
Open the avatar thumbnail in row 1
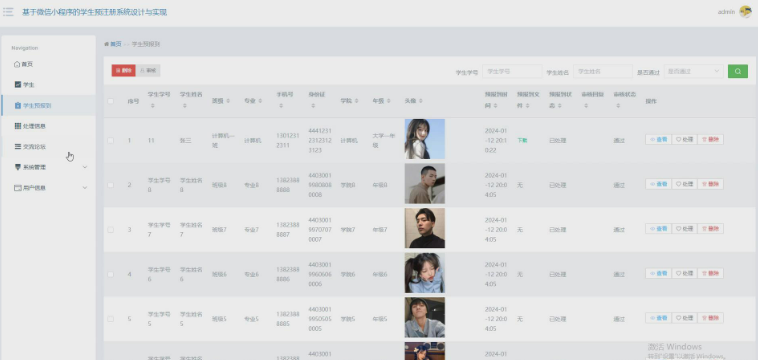(x=424, y=139)
